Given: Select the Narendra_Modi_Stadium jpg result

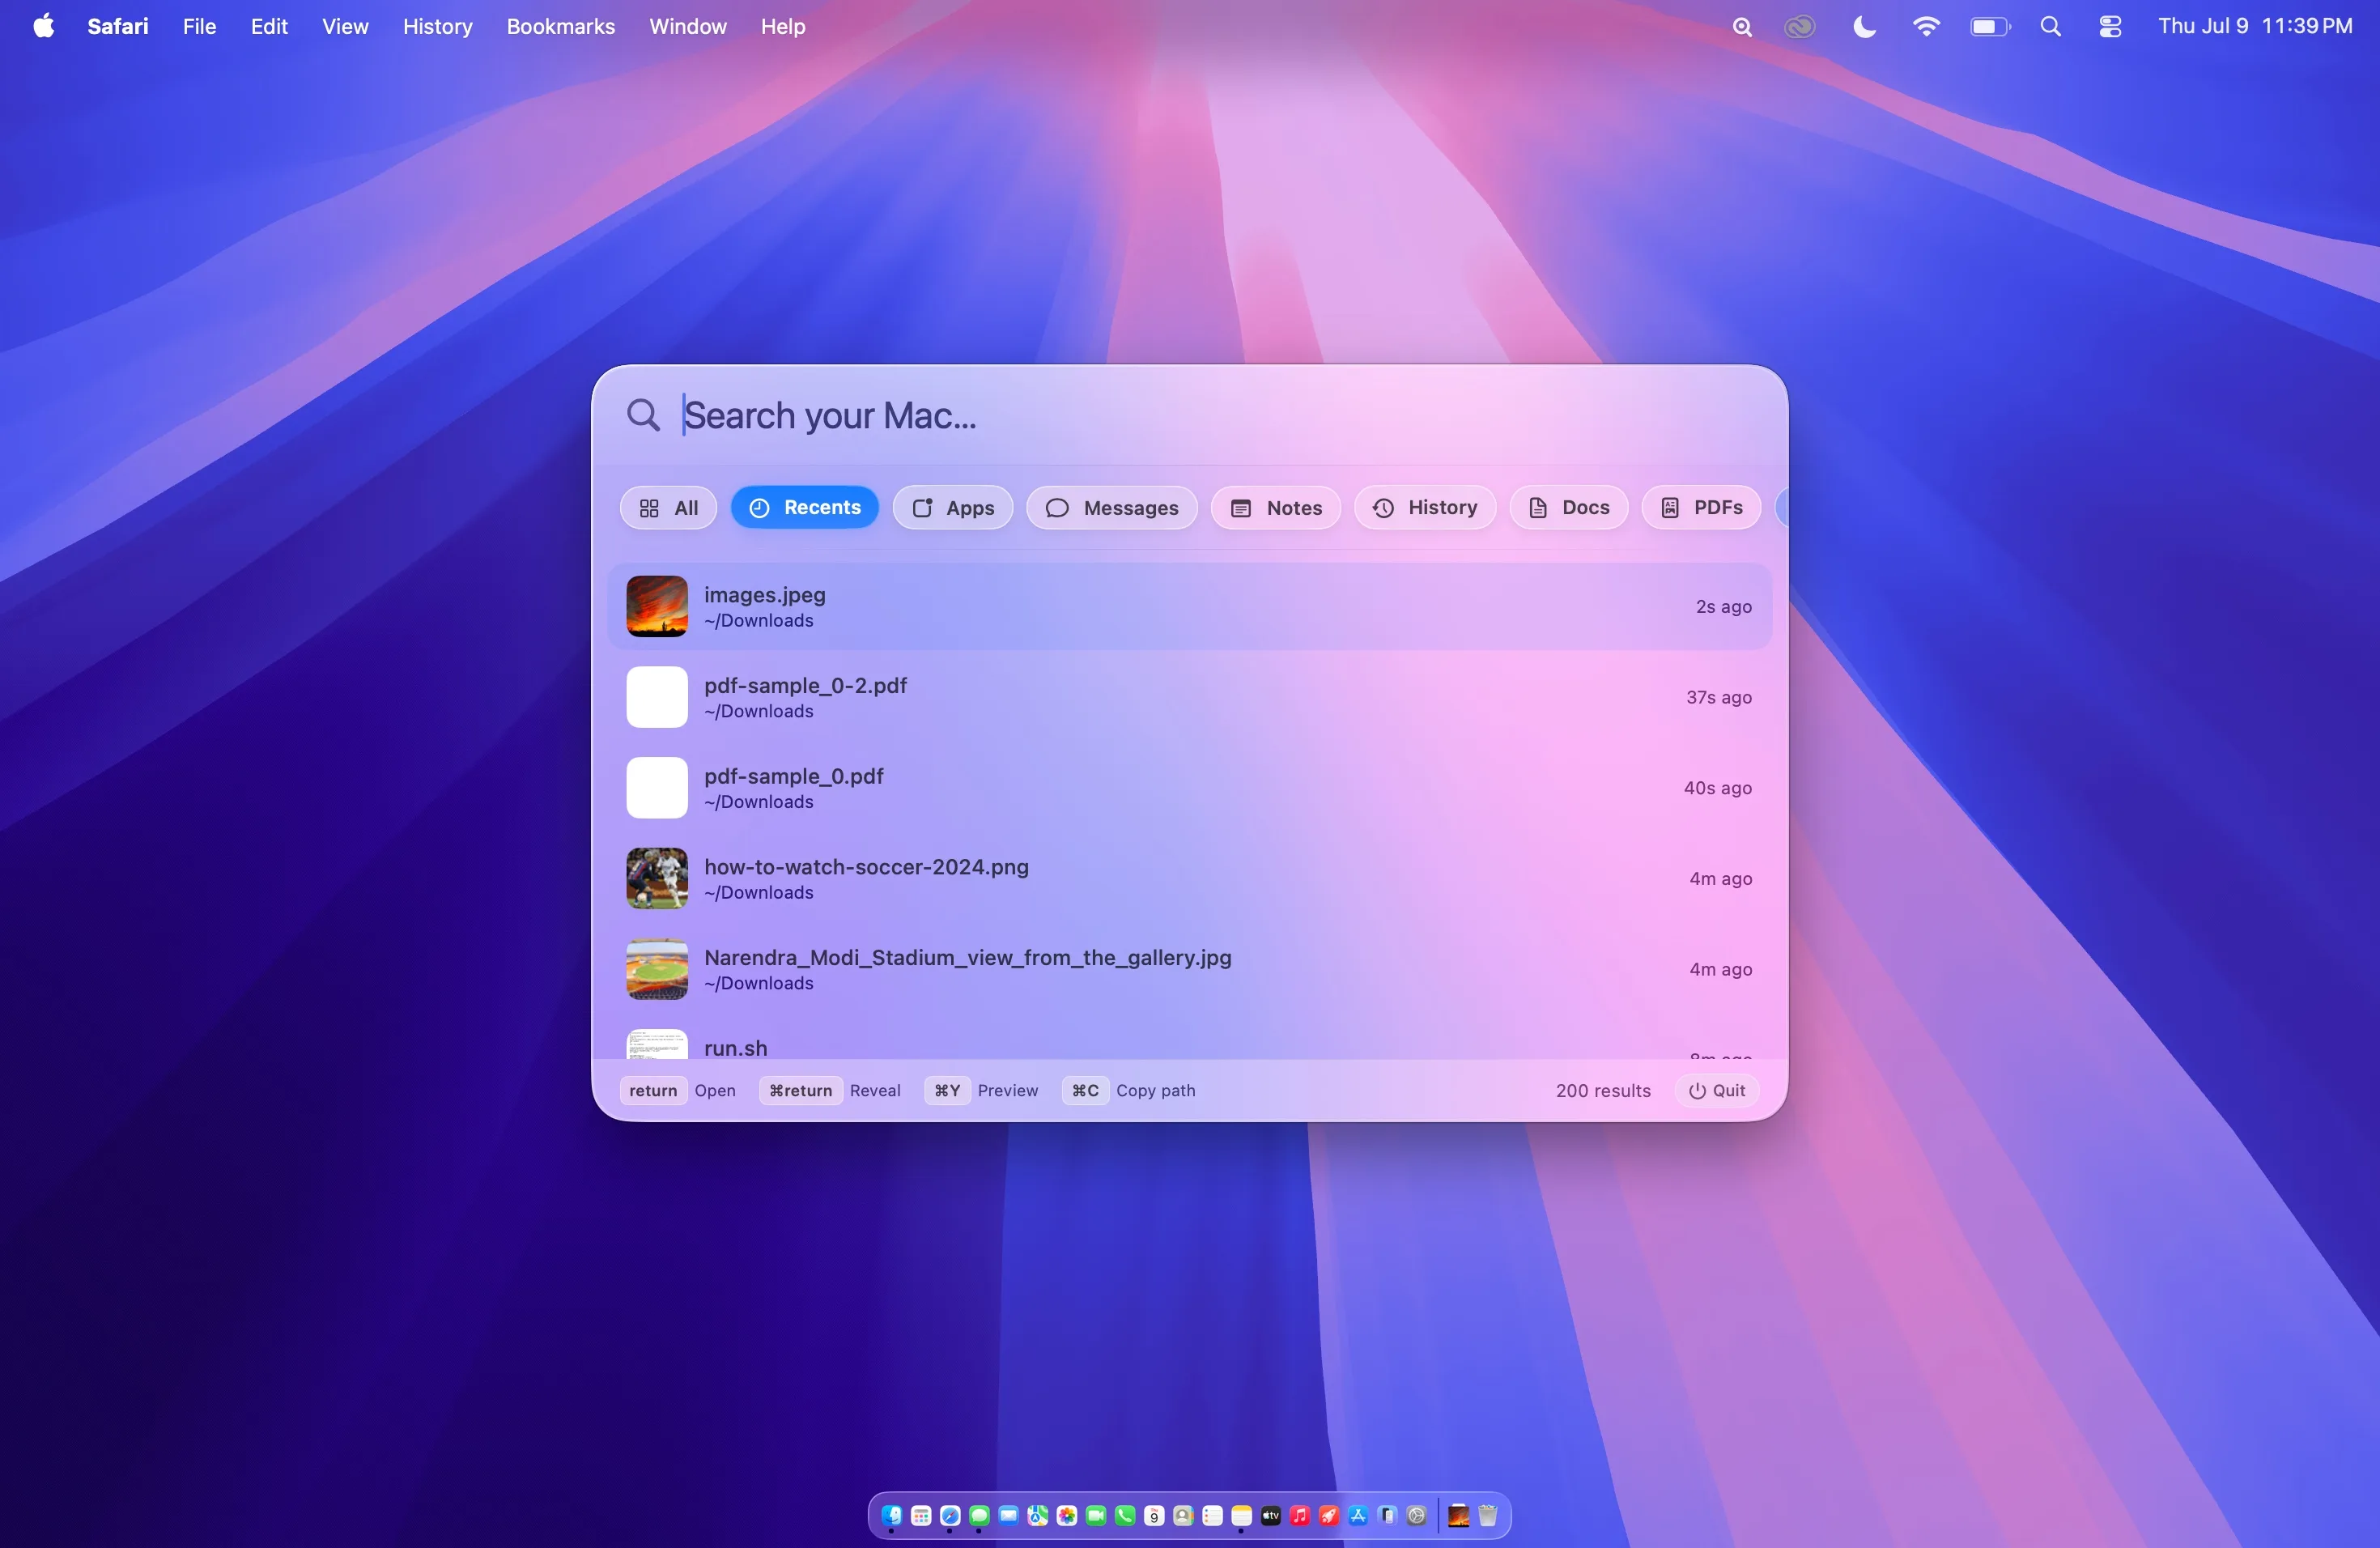Looking at the screenshot, I should [1189, 969].
